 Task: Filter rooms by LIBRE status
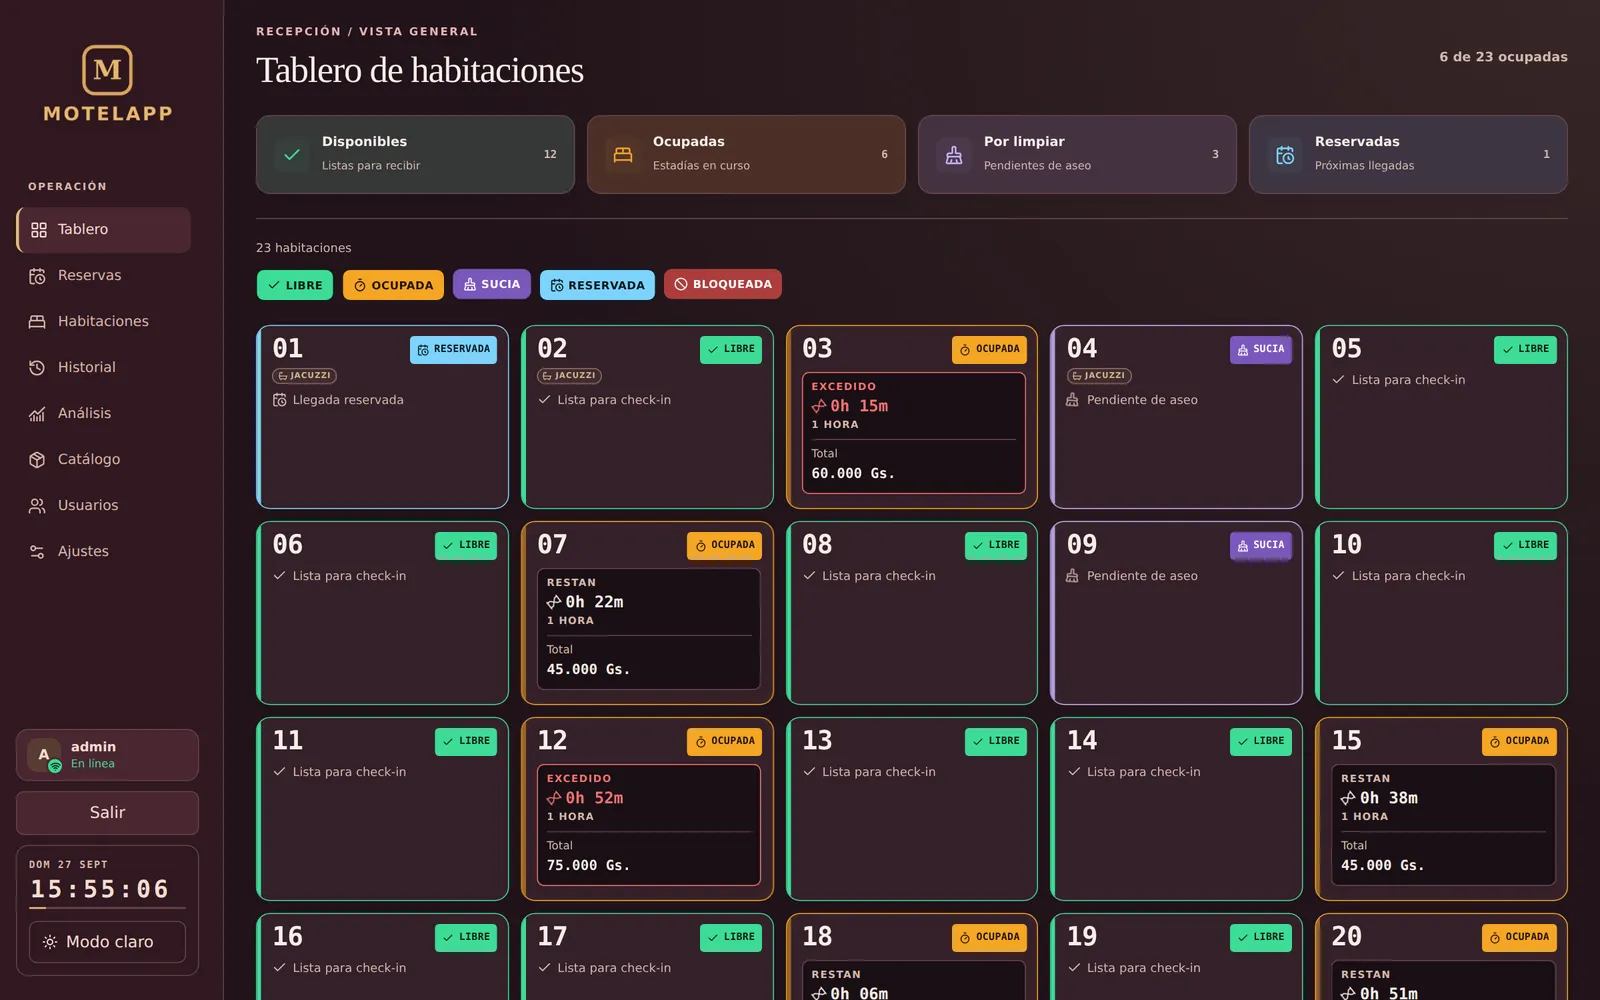click(295, 285)
